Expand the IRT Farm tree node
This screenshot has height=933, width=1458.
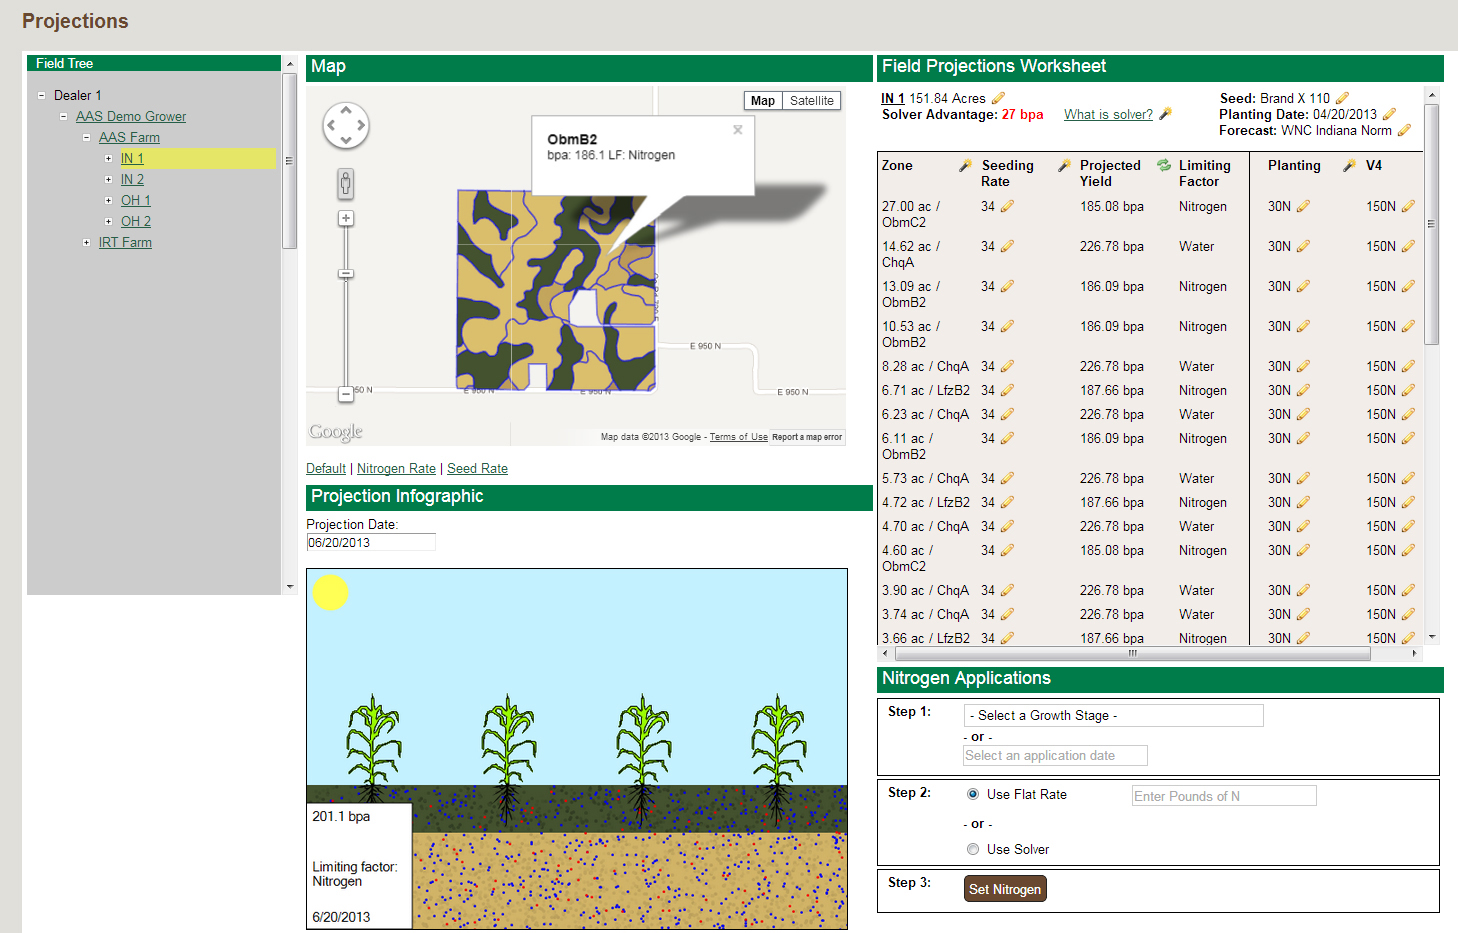[87, 243]
